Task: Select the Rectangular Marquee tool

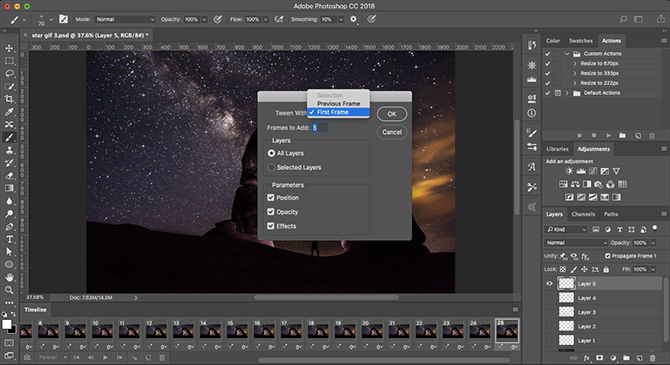Action: 9,61
